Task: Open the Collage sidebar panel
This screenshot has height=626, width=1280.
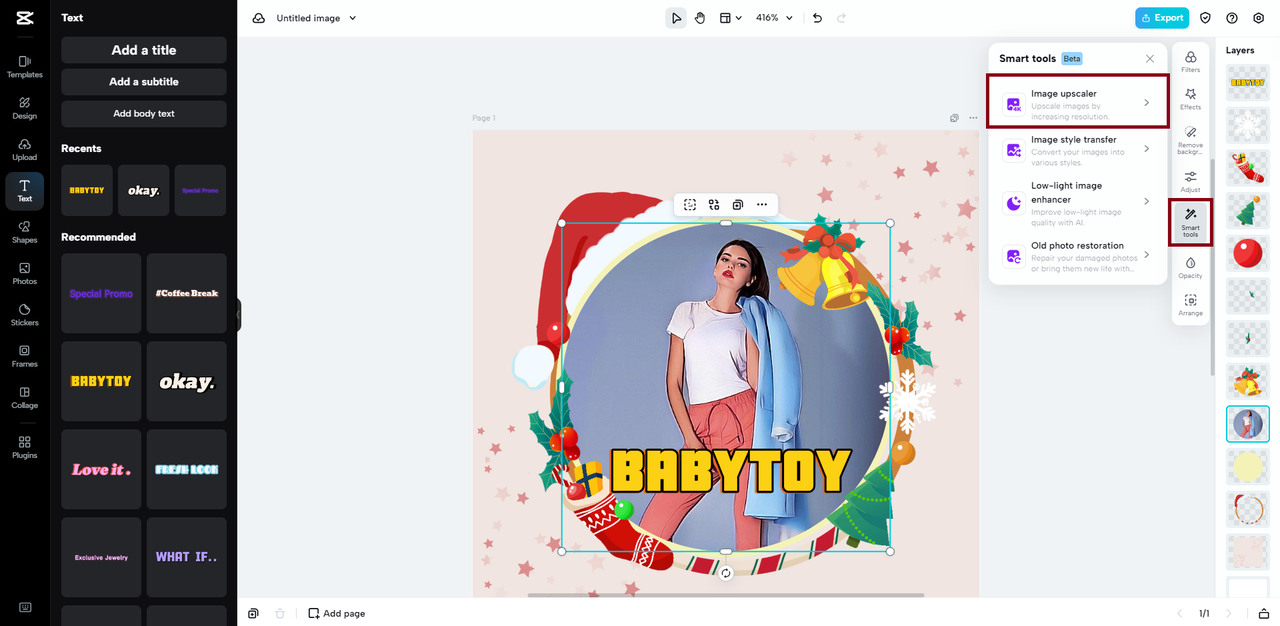Action: tap(24, 398)
